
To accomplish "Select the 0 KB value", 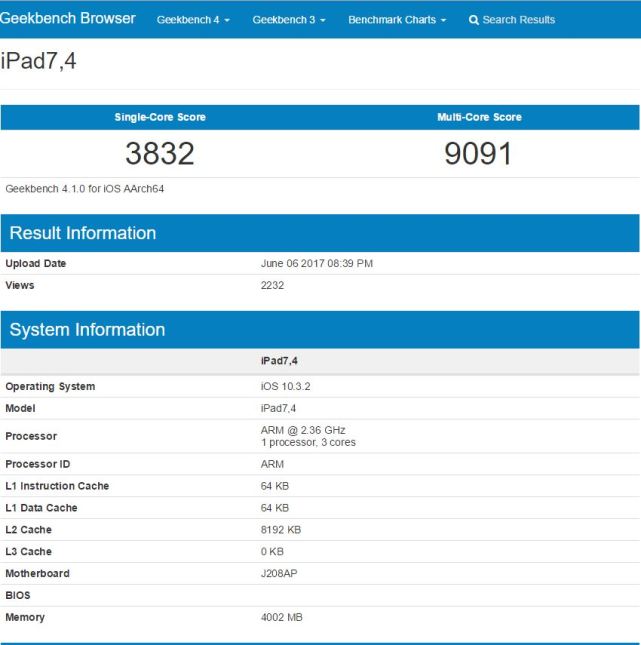I will tap(272, 551).
